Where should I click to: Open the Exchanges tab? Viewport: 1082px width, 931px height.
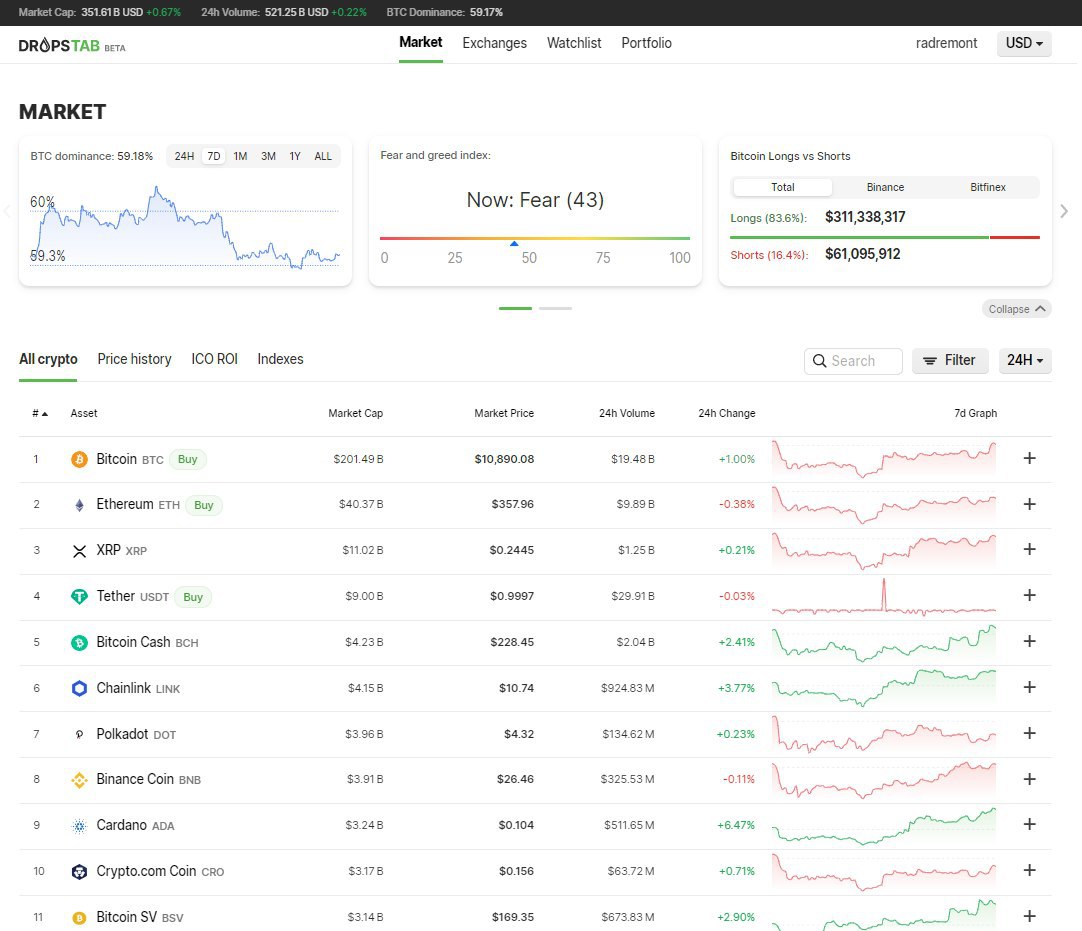pos(494,43)
